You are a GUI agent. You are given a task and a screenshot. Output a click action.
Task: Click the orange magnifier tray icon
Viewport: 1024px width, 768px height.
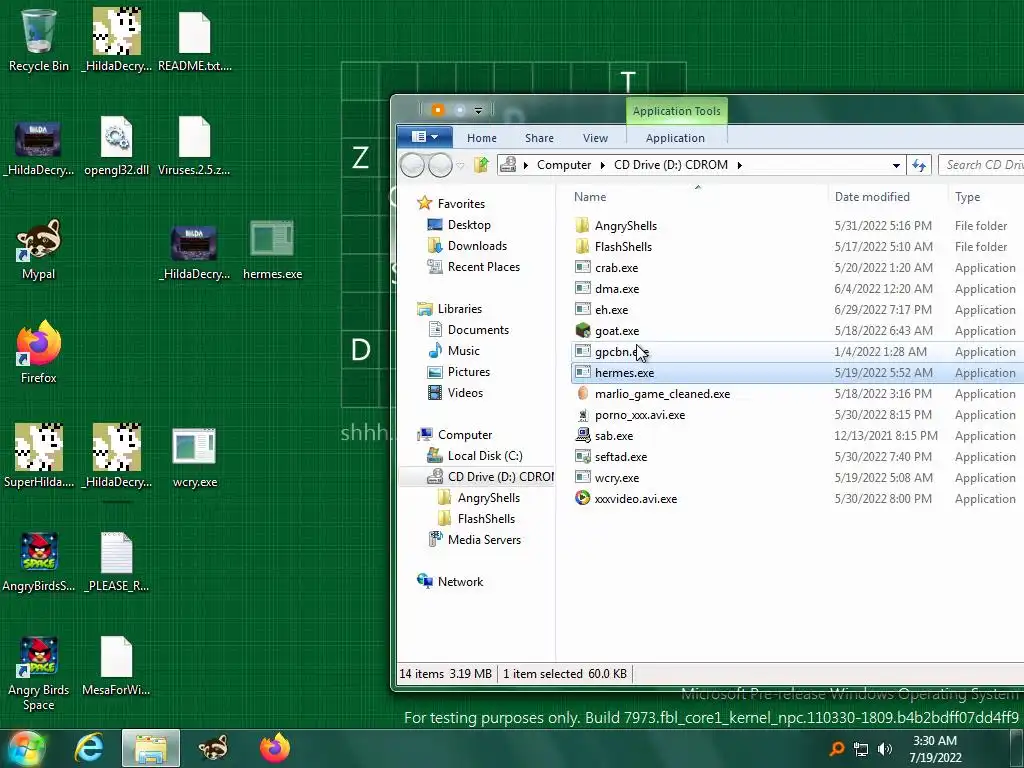tap(836, 749)
